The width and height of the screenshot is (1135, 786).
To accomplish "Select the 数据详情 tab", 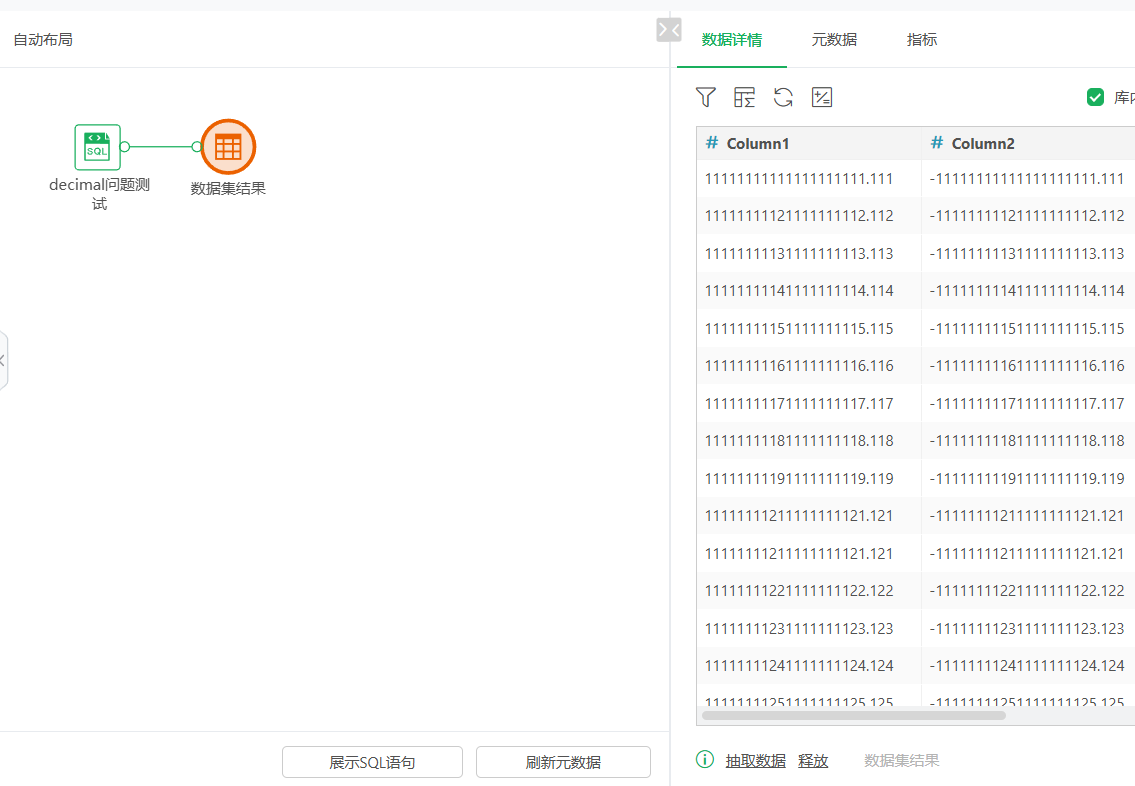I will [731, 40].
